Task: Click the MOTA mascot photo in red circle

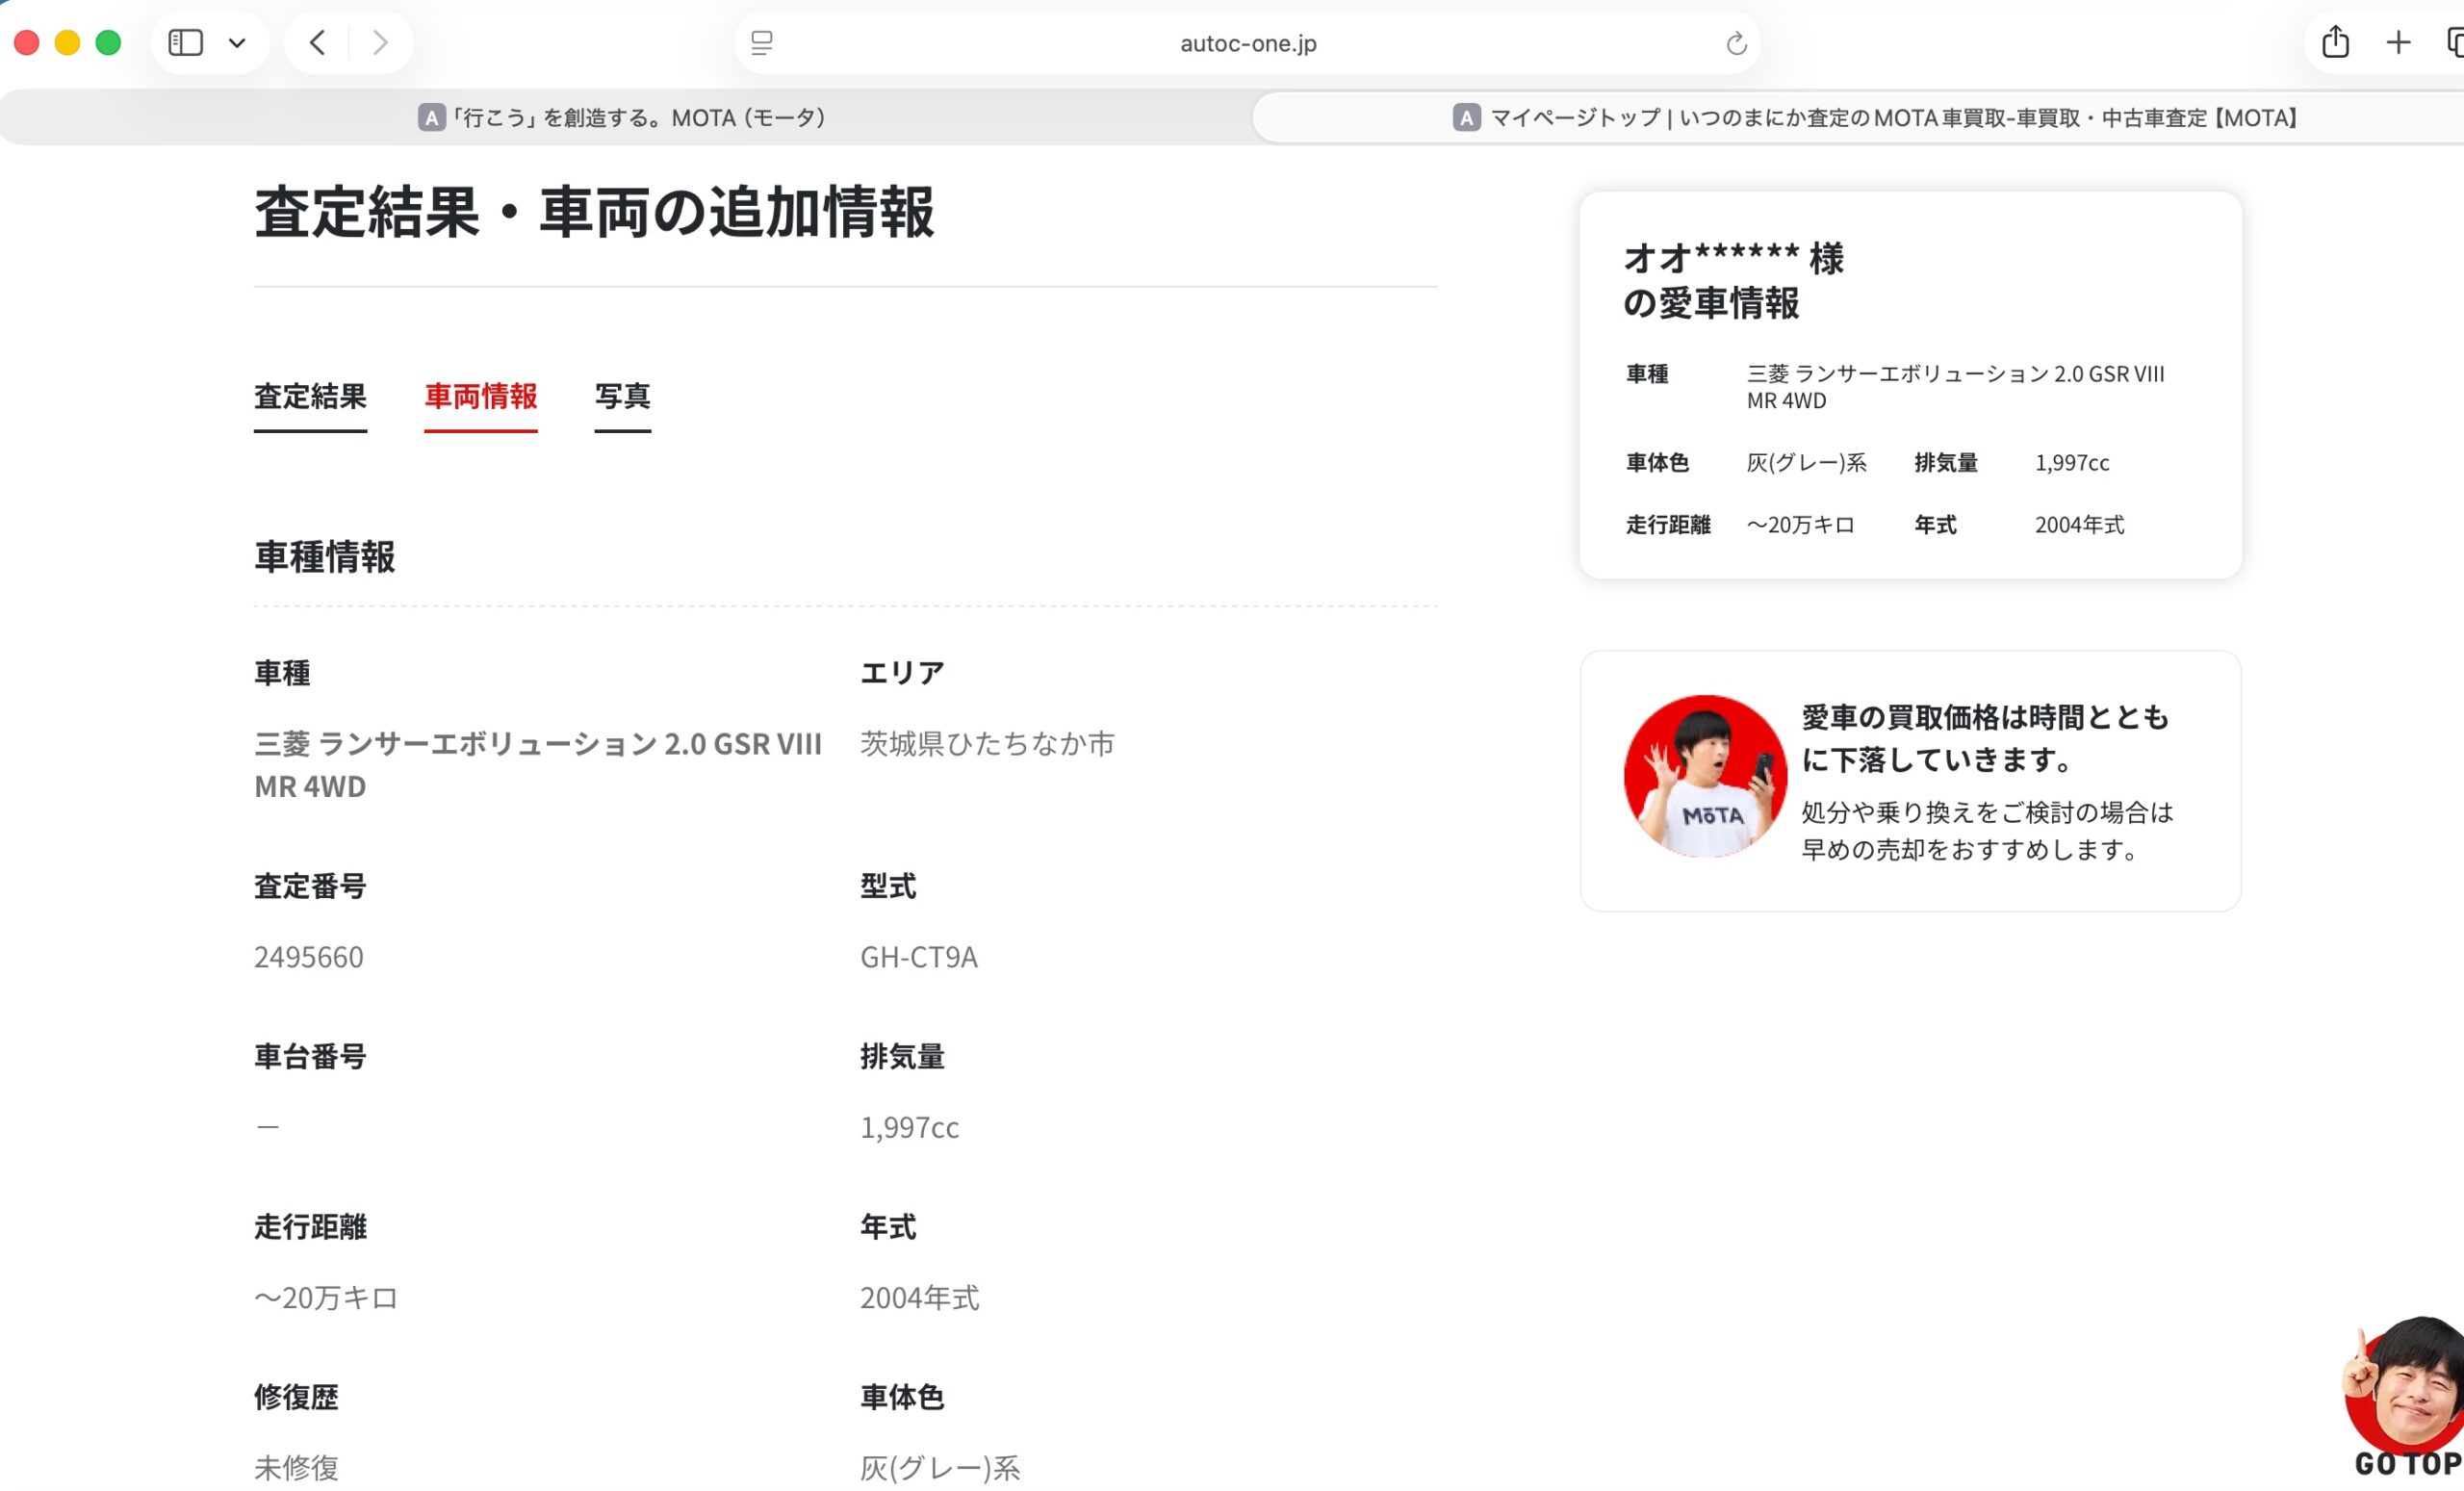Action: pos(1705,776)
